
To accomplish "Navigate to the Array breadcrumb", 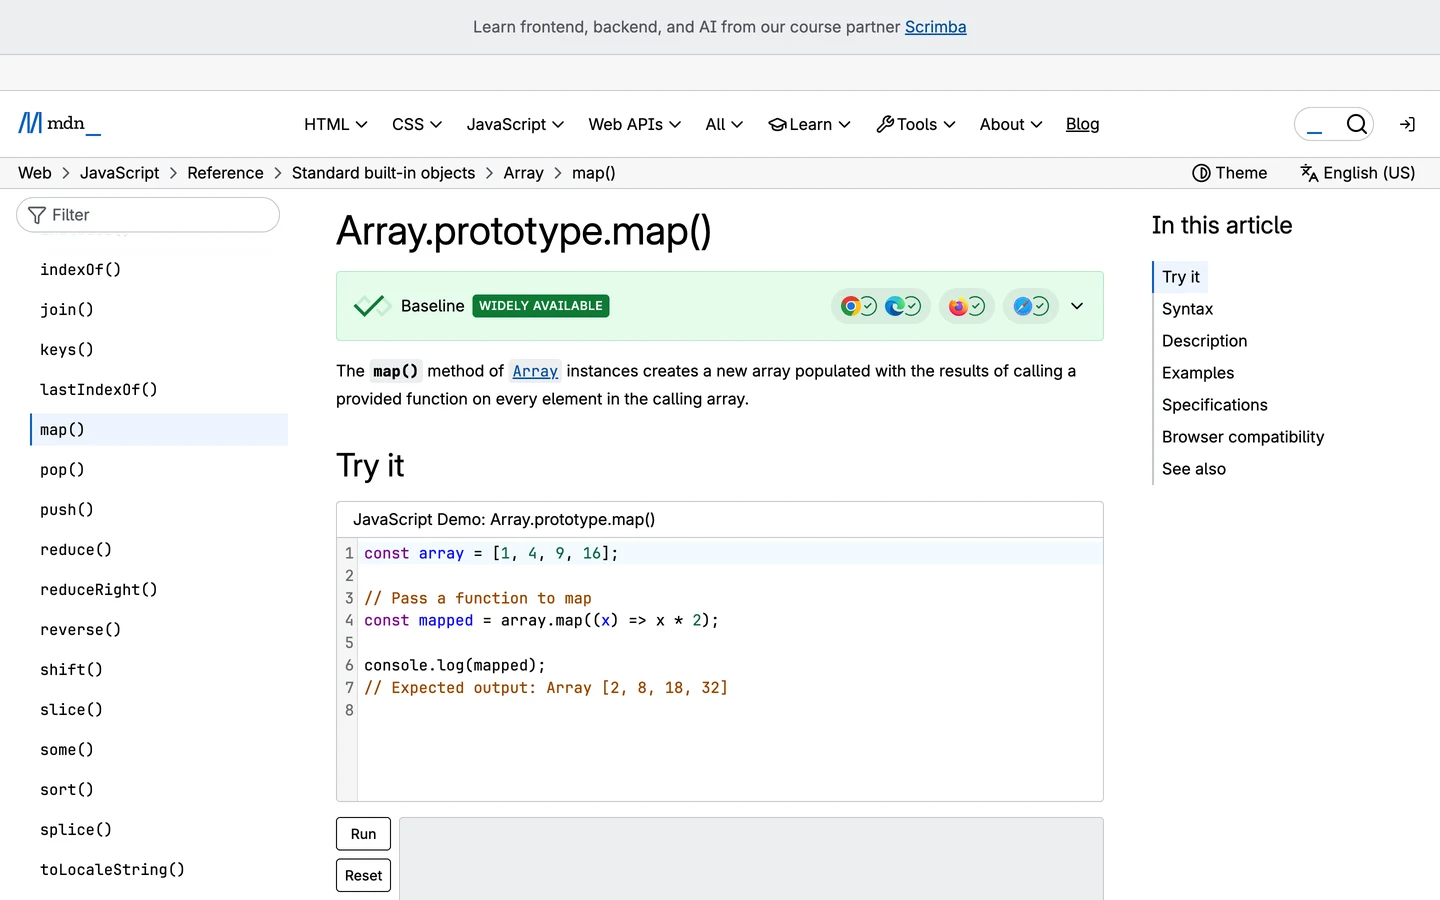I will 523,173.
